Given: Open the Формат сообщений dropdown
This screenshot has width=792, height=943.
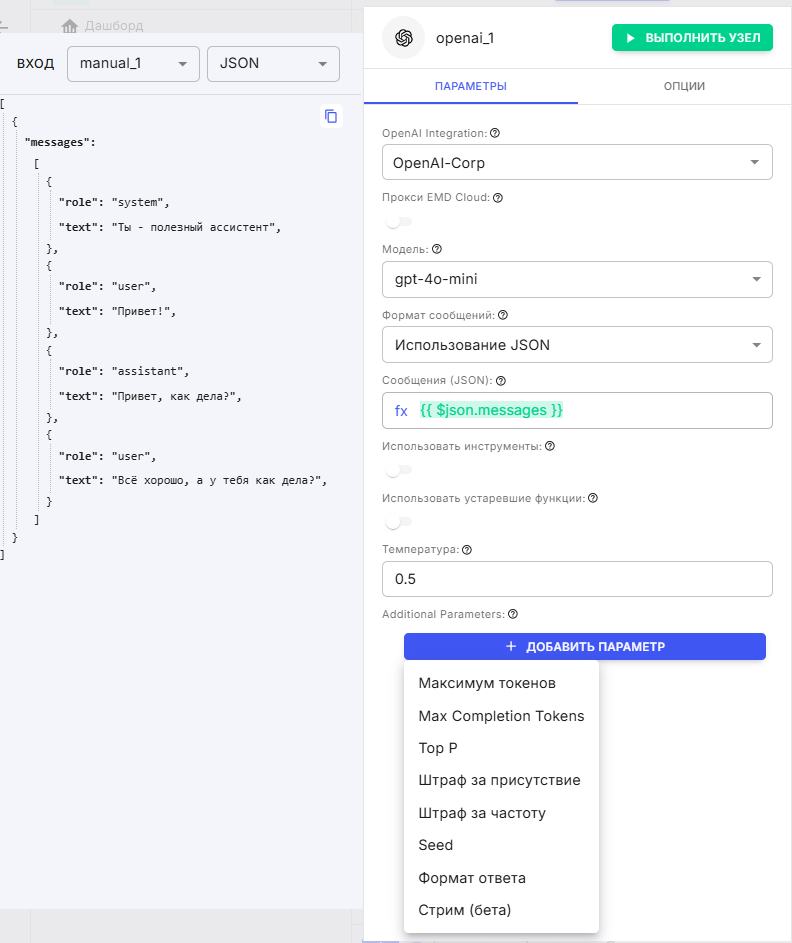Looking at the screenshot, I should coord(577,344).
